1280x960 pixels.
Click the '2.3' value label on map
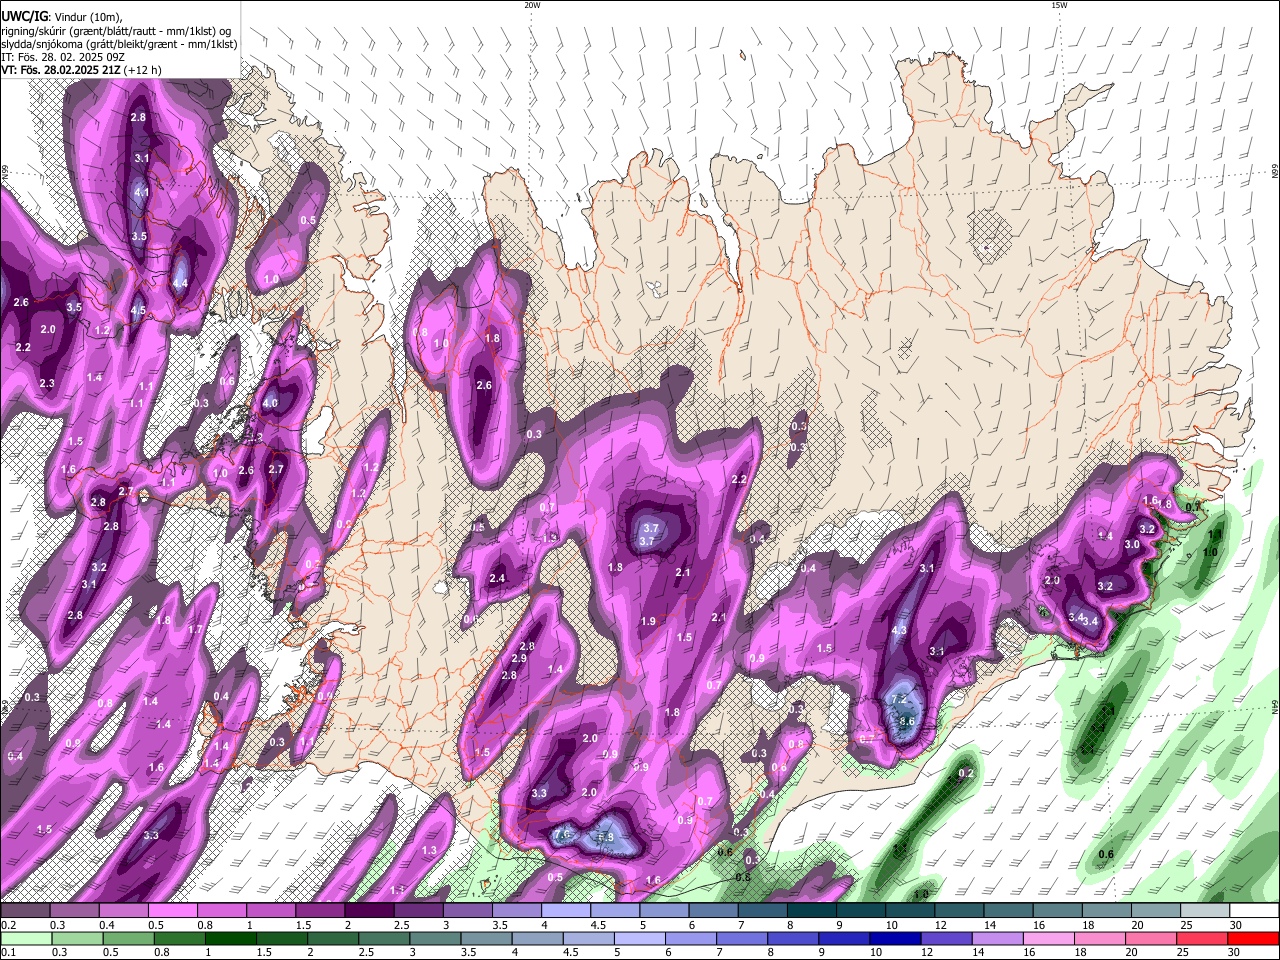click(x=47, y=384)
